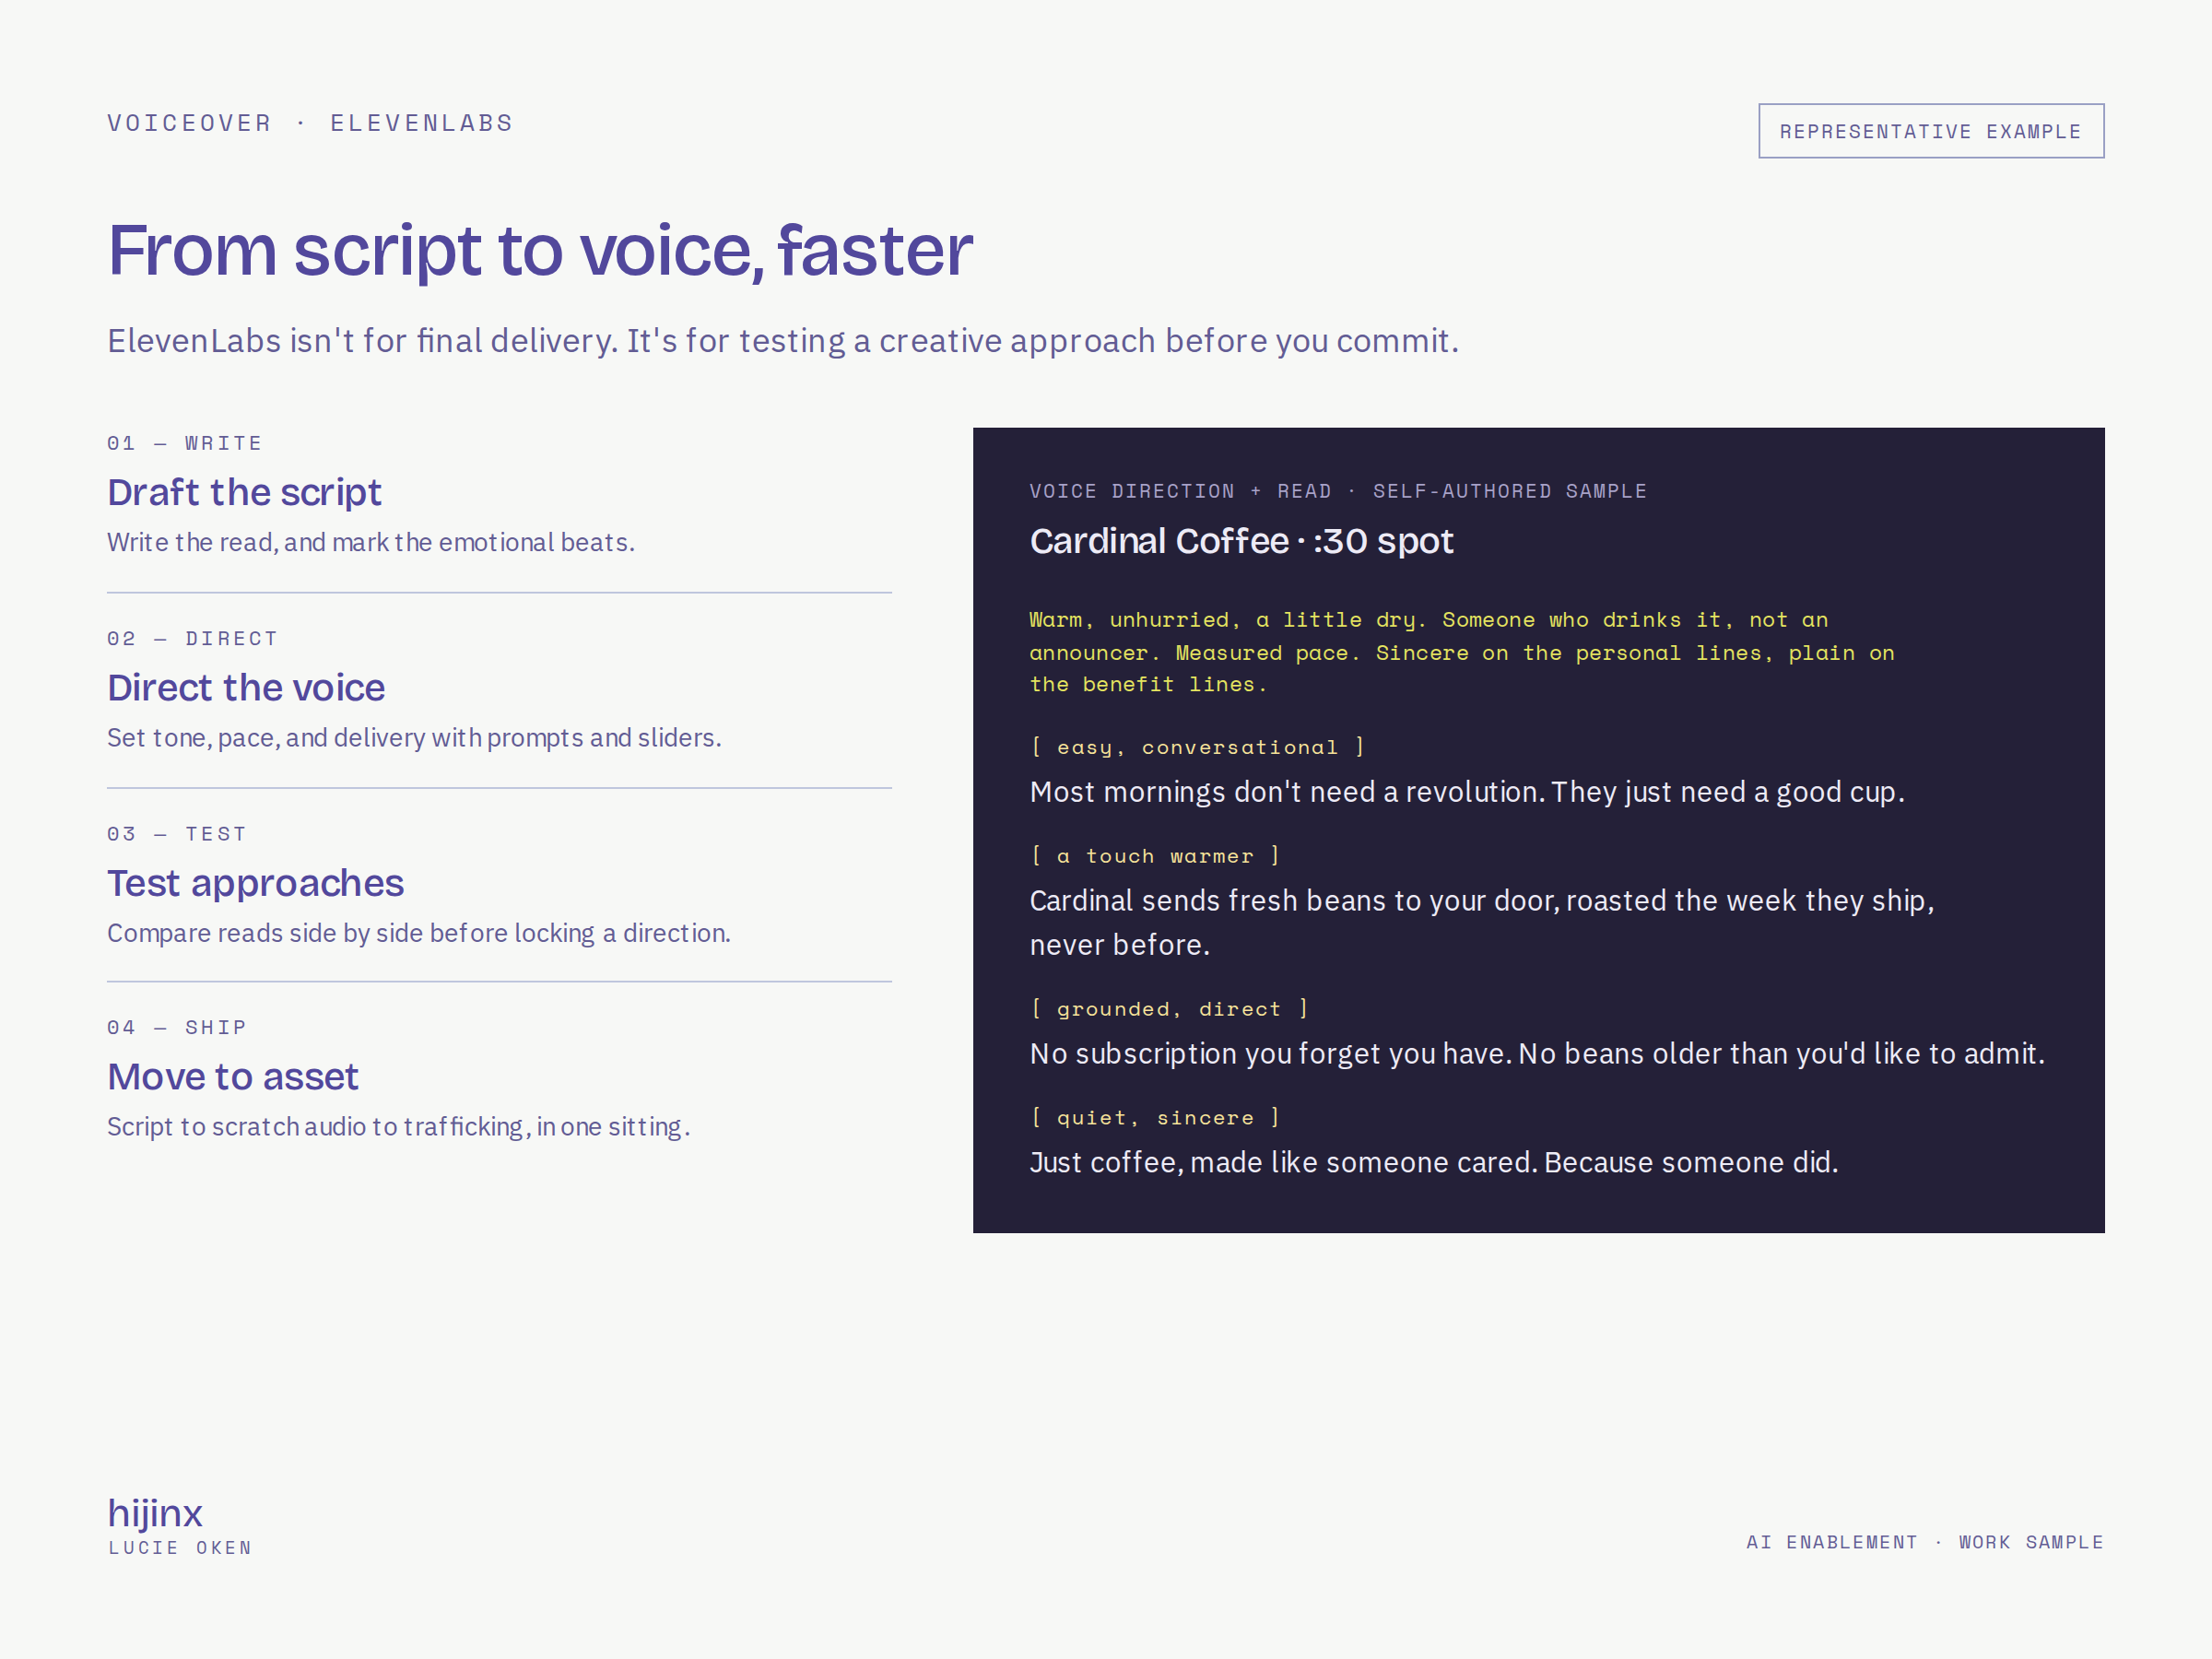Click 'Set tone, pace, and delivery with prompts and sliders.'
The width and height of the screenshot is (2212, 1659).
click(x=414, y=737)
